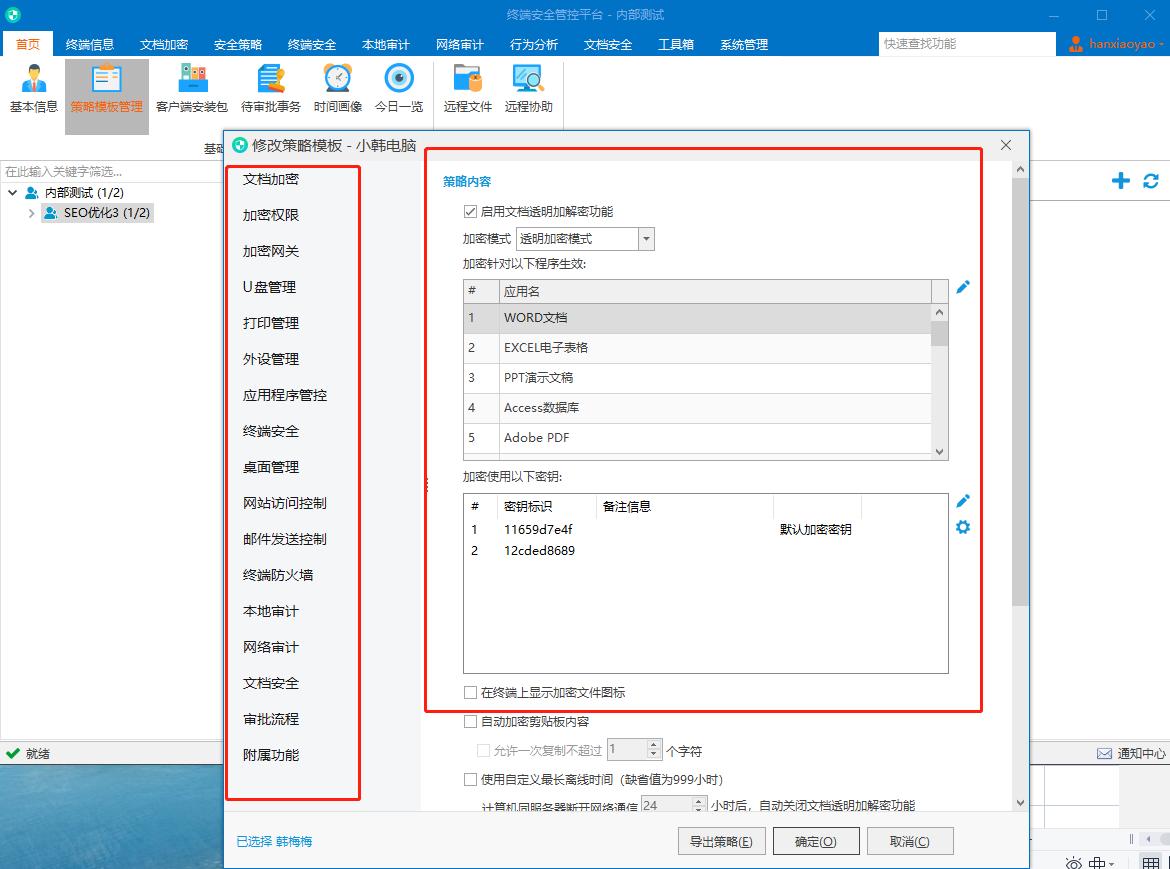This screenshot has width=1170, height=869.
Task: Expand the SEO优化3 tree node
Action: [31, 213]
